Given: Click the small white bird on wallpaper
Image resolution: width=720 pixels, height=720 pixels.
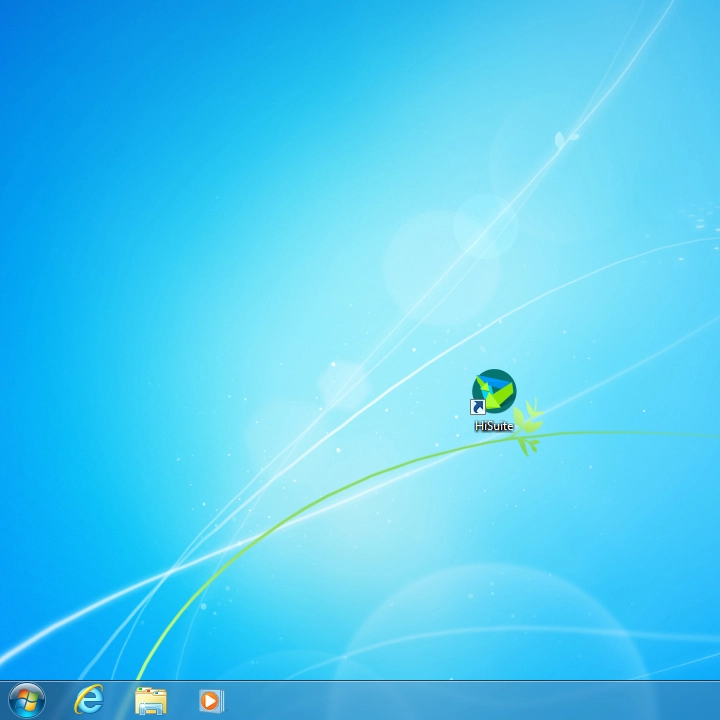Looking at the screenshot, I should point(566,136).
